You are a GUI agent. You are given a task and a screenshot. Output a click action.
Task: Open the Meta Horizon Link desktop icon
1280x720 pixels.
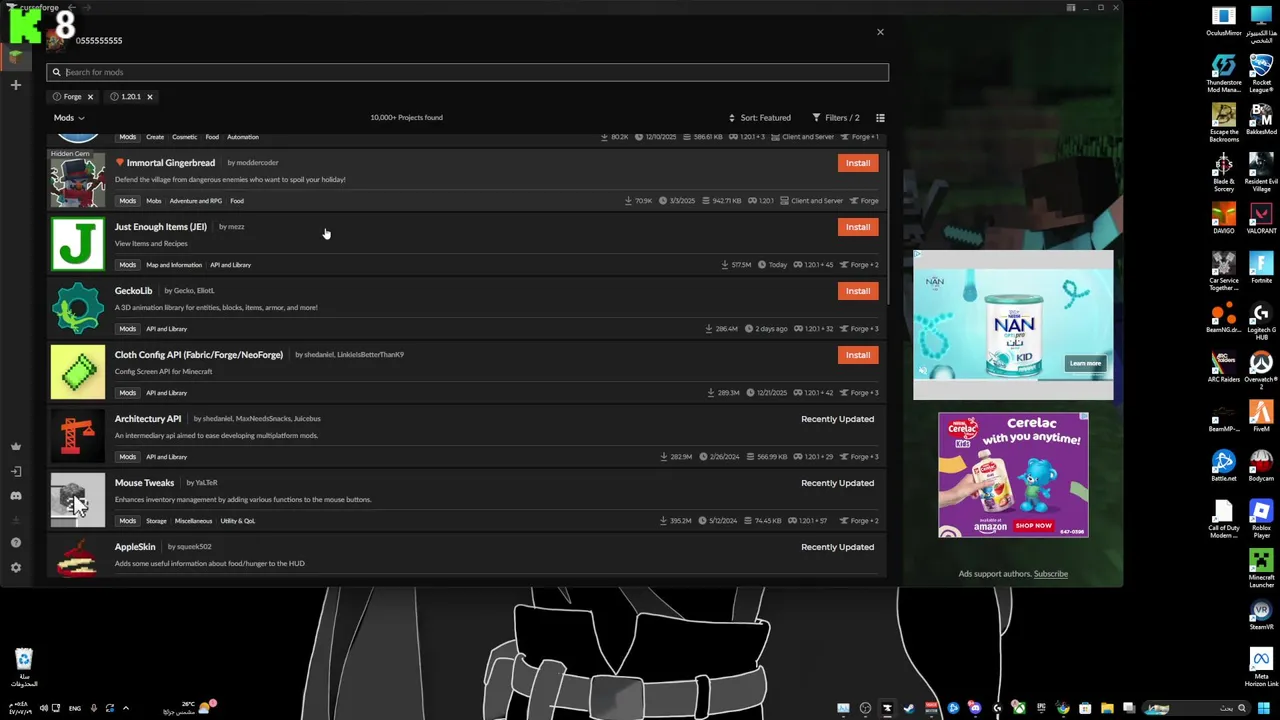[1261, 668]
